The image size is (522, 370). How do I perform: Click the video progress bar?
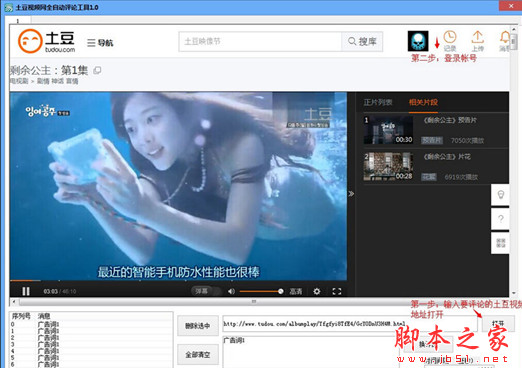pyautogui.click(x=178, y=281)
